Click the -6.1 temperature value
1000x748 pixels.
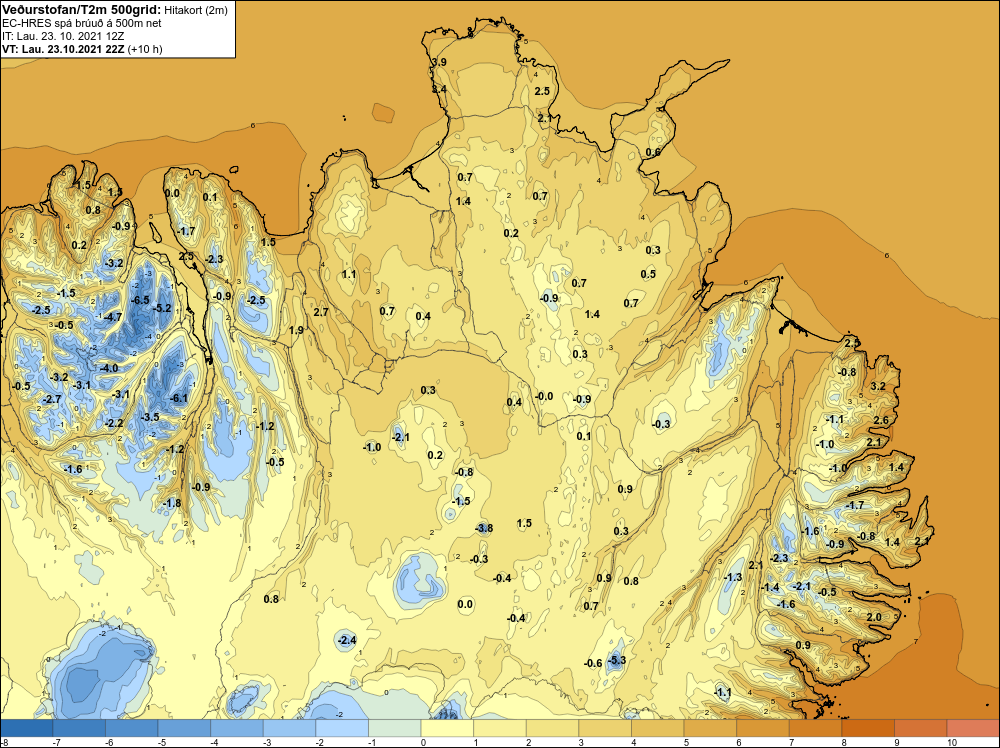pyautogui.click(x=179, y=399)
